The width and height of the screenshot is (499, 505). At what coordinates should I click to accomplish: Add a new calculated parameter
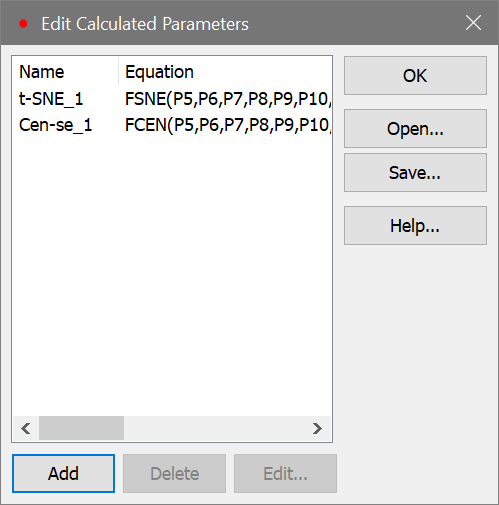click(x=63, y=473)
